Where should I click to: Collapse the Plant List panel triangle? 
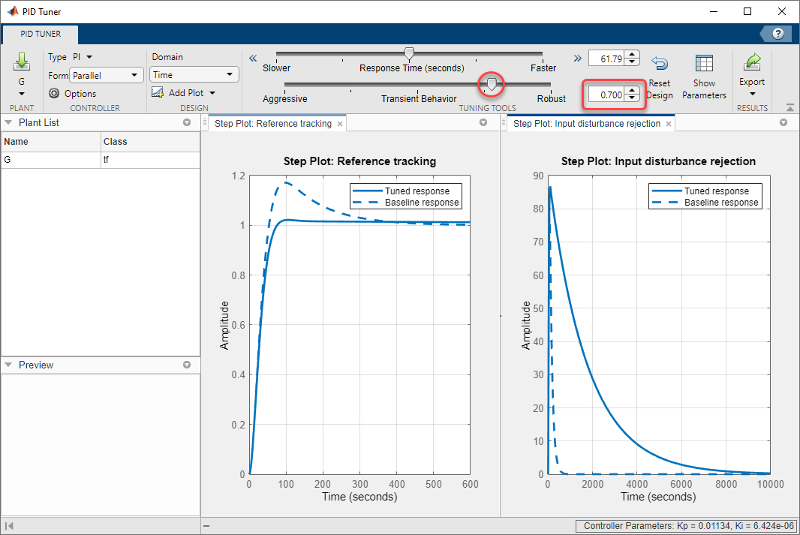[8, 122]
